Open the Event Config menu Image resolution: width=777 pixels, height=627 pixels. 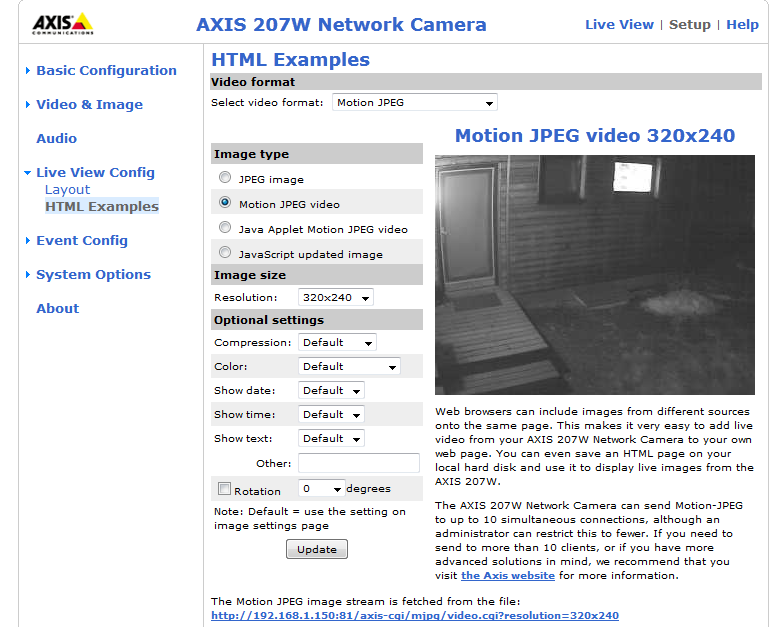(x=82, y=240)
